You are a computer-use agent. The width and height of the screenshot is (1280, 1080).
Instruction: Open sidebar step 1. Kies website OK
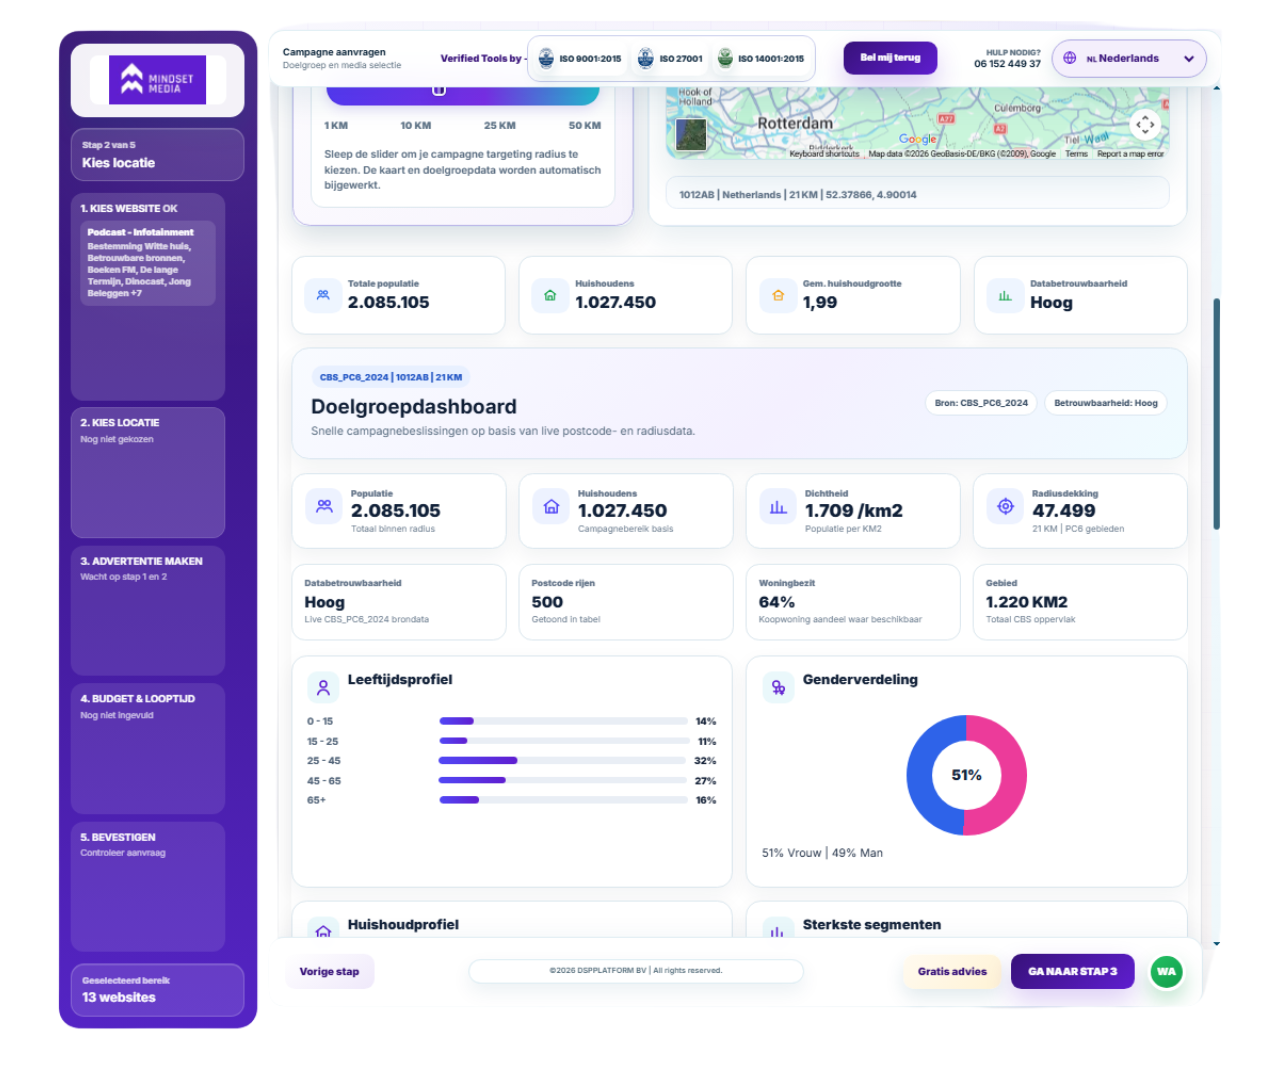coord(148,296)
